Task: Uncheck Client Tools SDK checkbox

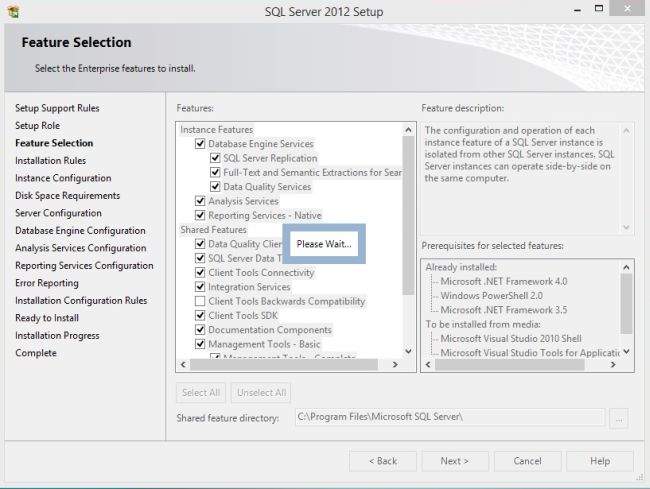Action: [200, 315]
